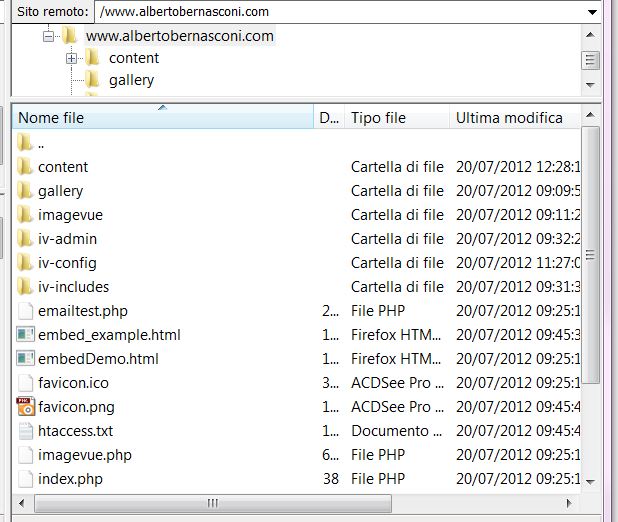
Task: Click the embedDemo.html file icon
Action: [x=25, y=358]
